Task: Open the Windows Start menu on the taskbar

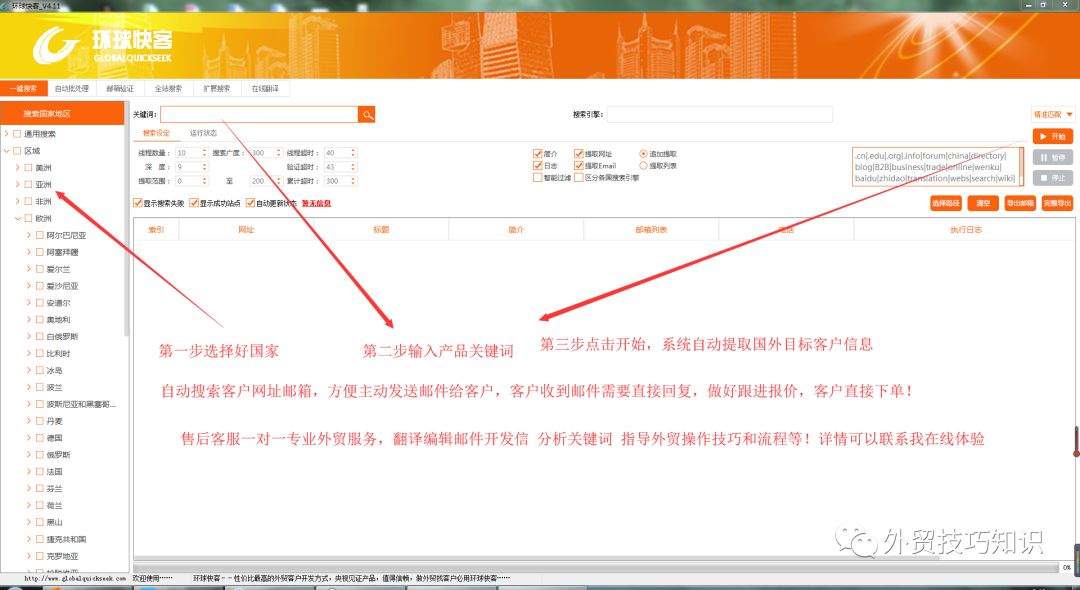Action: [14, 586]
